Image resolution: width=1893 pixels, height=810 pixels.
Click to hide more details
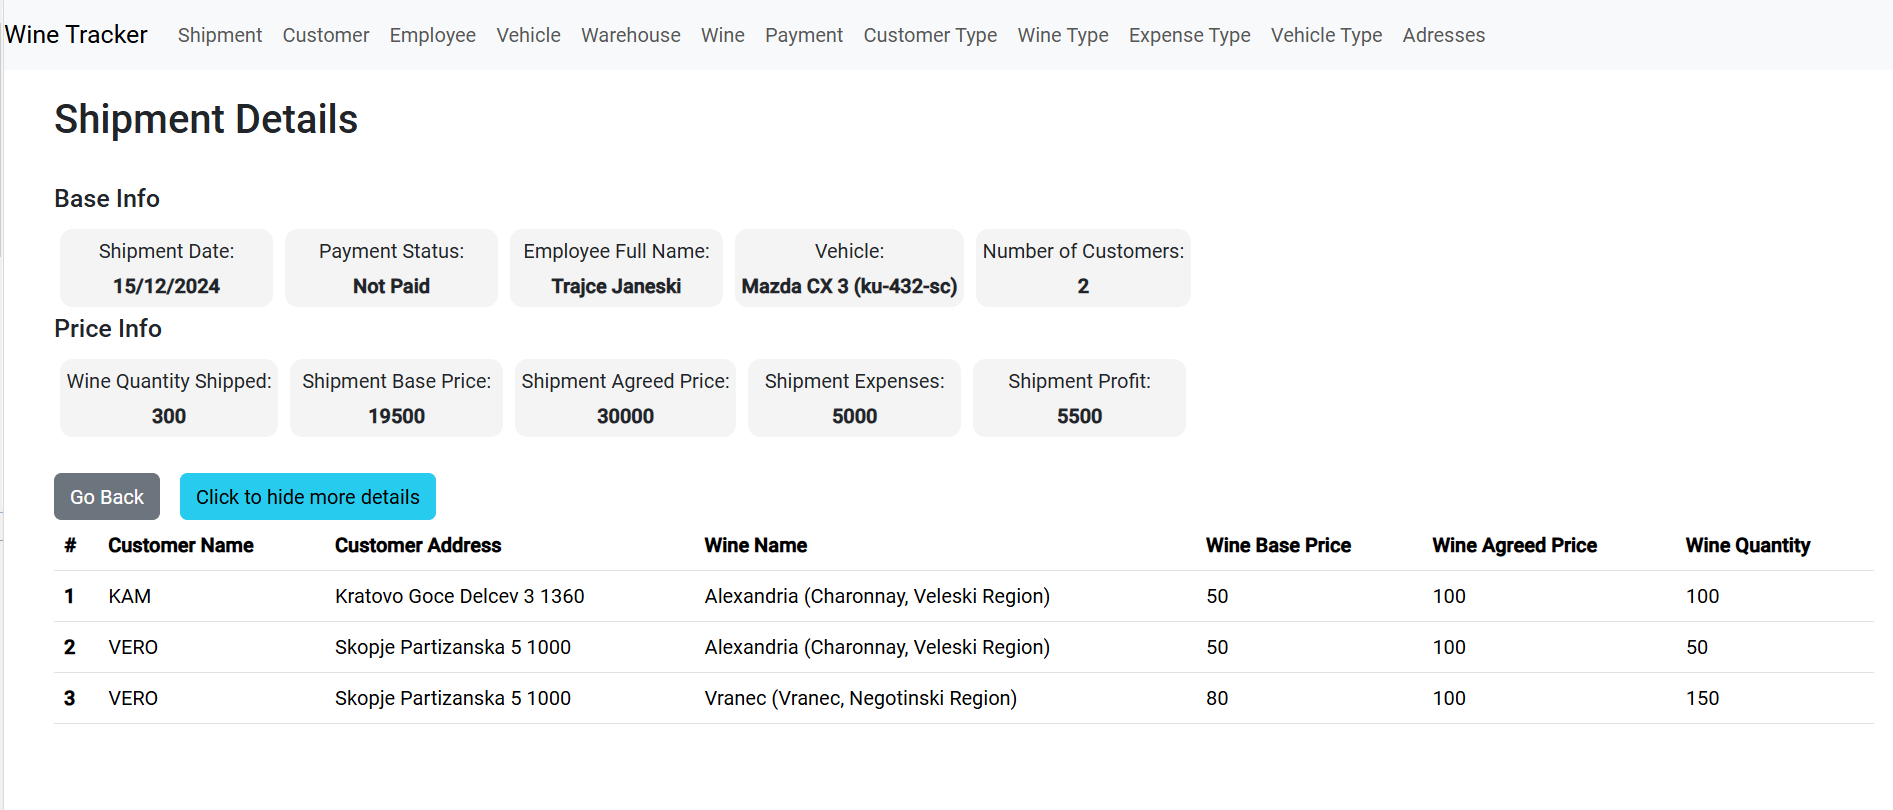[x=307, y=497]
